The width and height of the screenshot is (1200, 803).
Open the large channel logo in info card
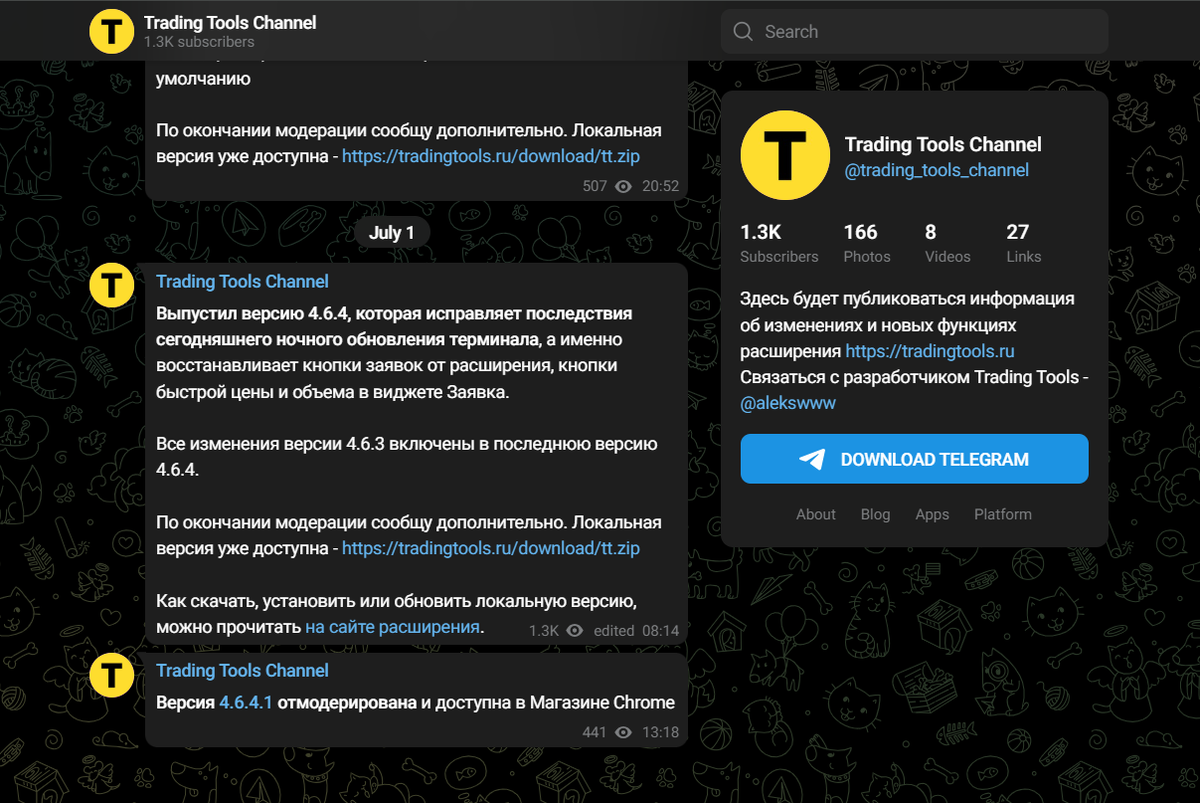(785, 155)
